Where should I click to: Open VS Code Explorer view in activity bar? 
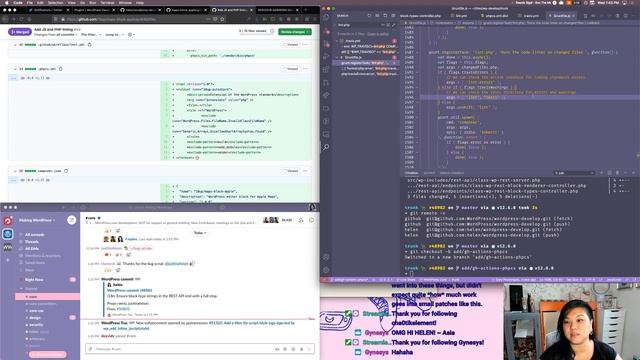[326, 17]
